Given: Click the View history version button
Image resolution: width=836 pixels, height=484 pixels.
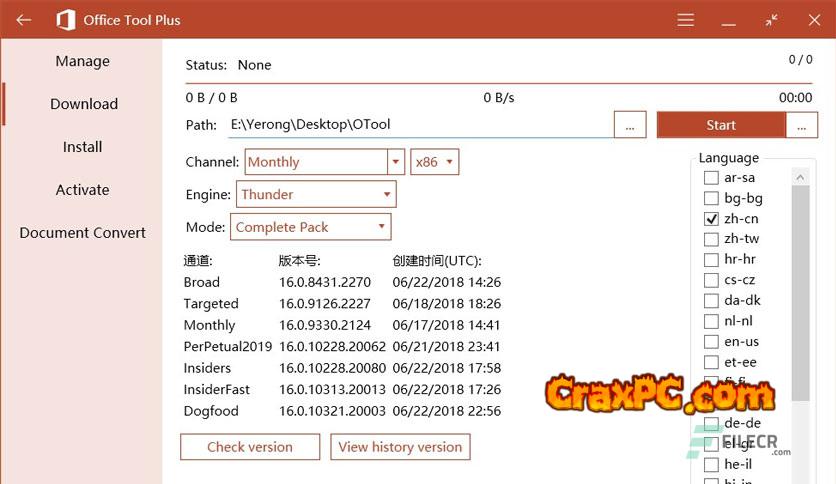Looking at the screenshot, I should click(x=400, y=447).
